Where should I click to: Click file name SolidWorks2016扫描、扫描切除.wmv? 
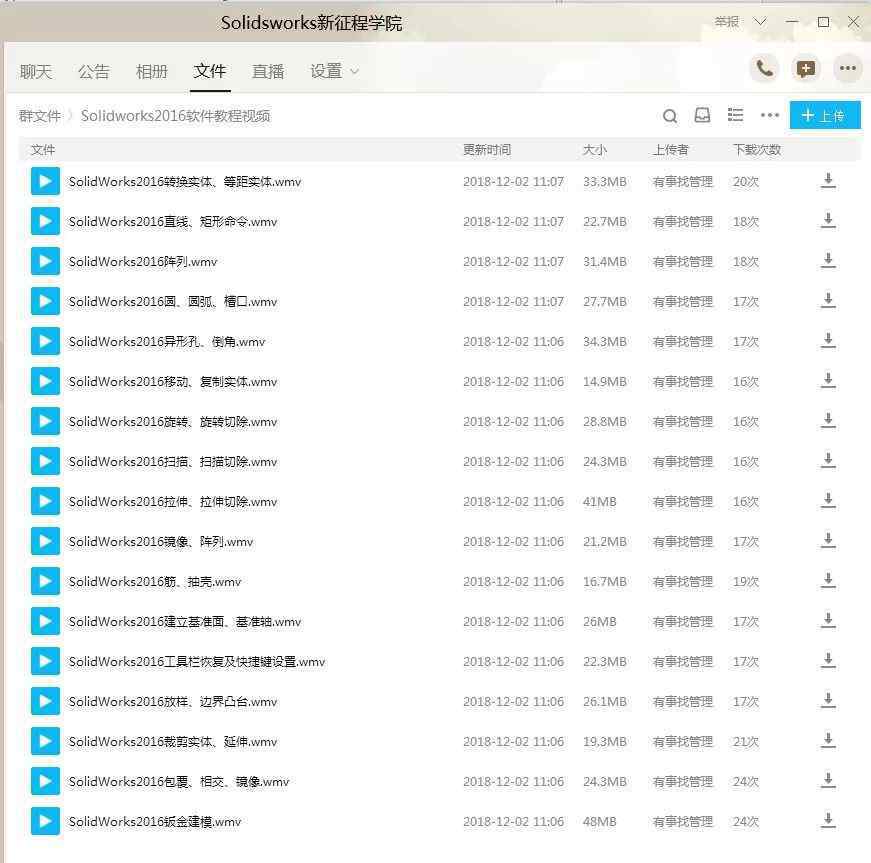pyautogui.click(x=173, y=461)
